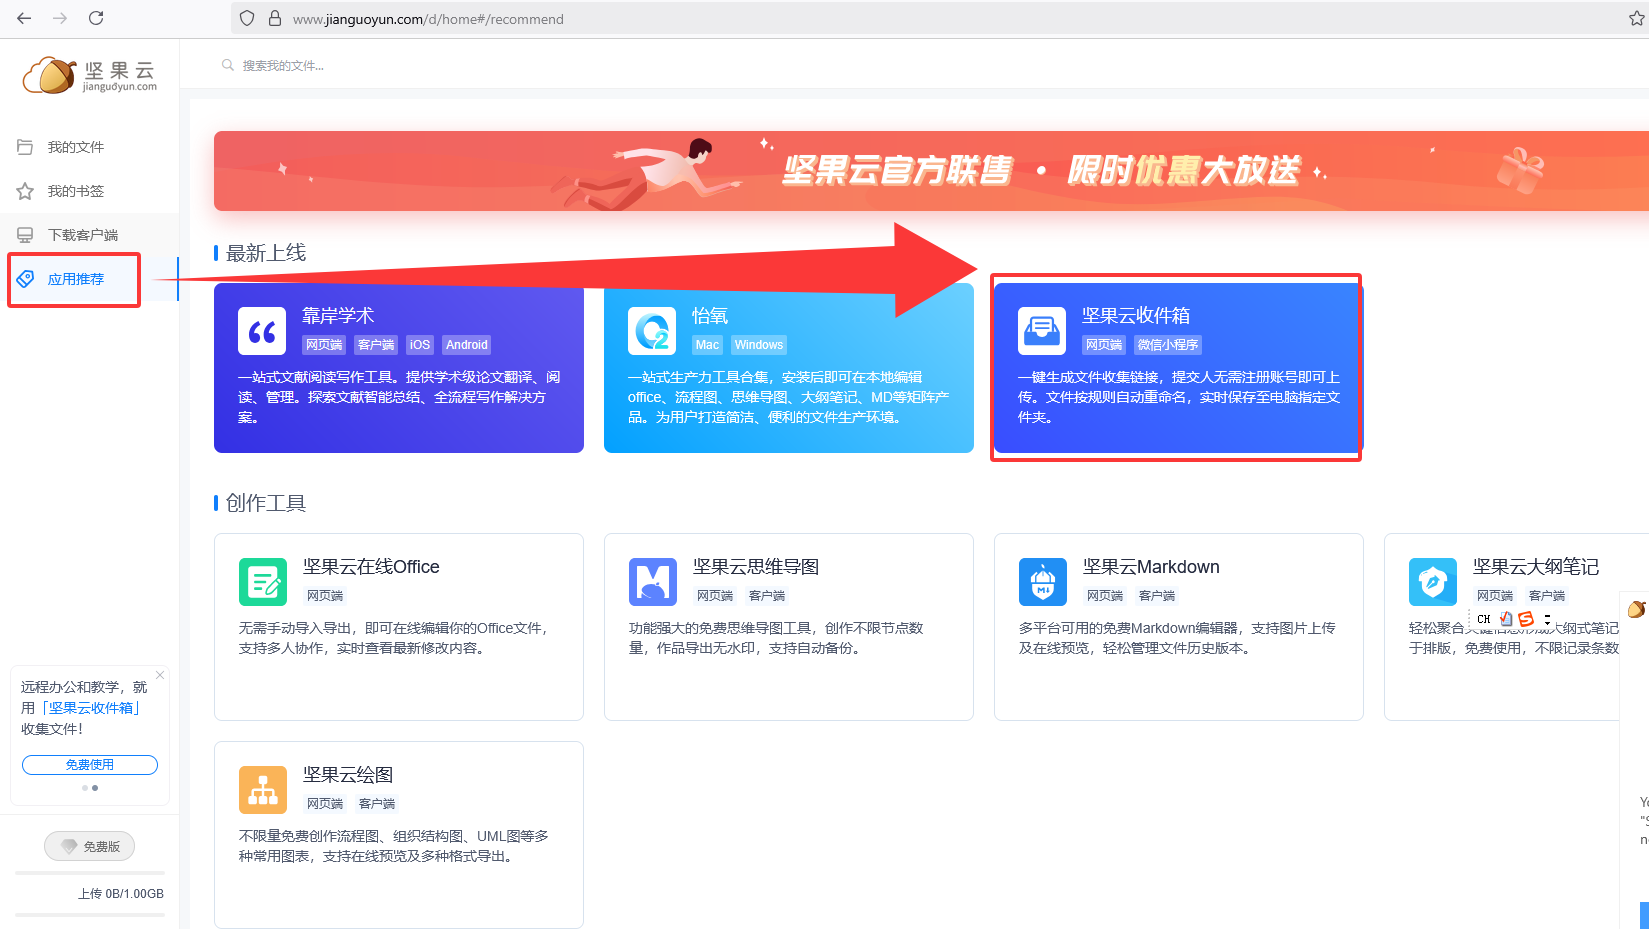Click the 怡氧 app icon
The width and height of the screenshot is (1649, 929).
(x=652, y=331)
